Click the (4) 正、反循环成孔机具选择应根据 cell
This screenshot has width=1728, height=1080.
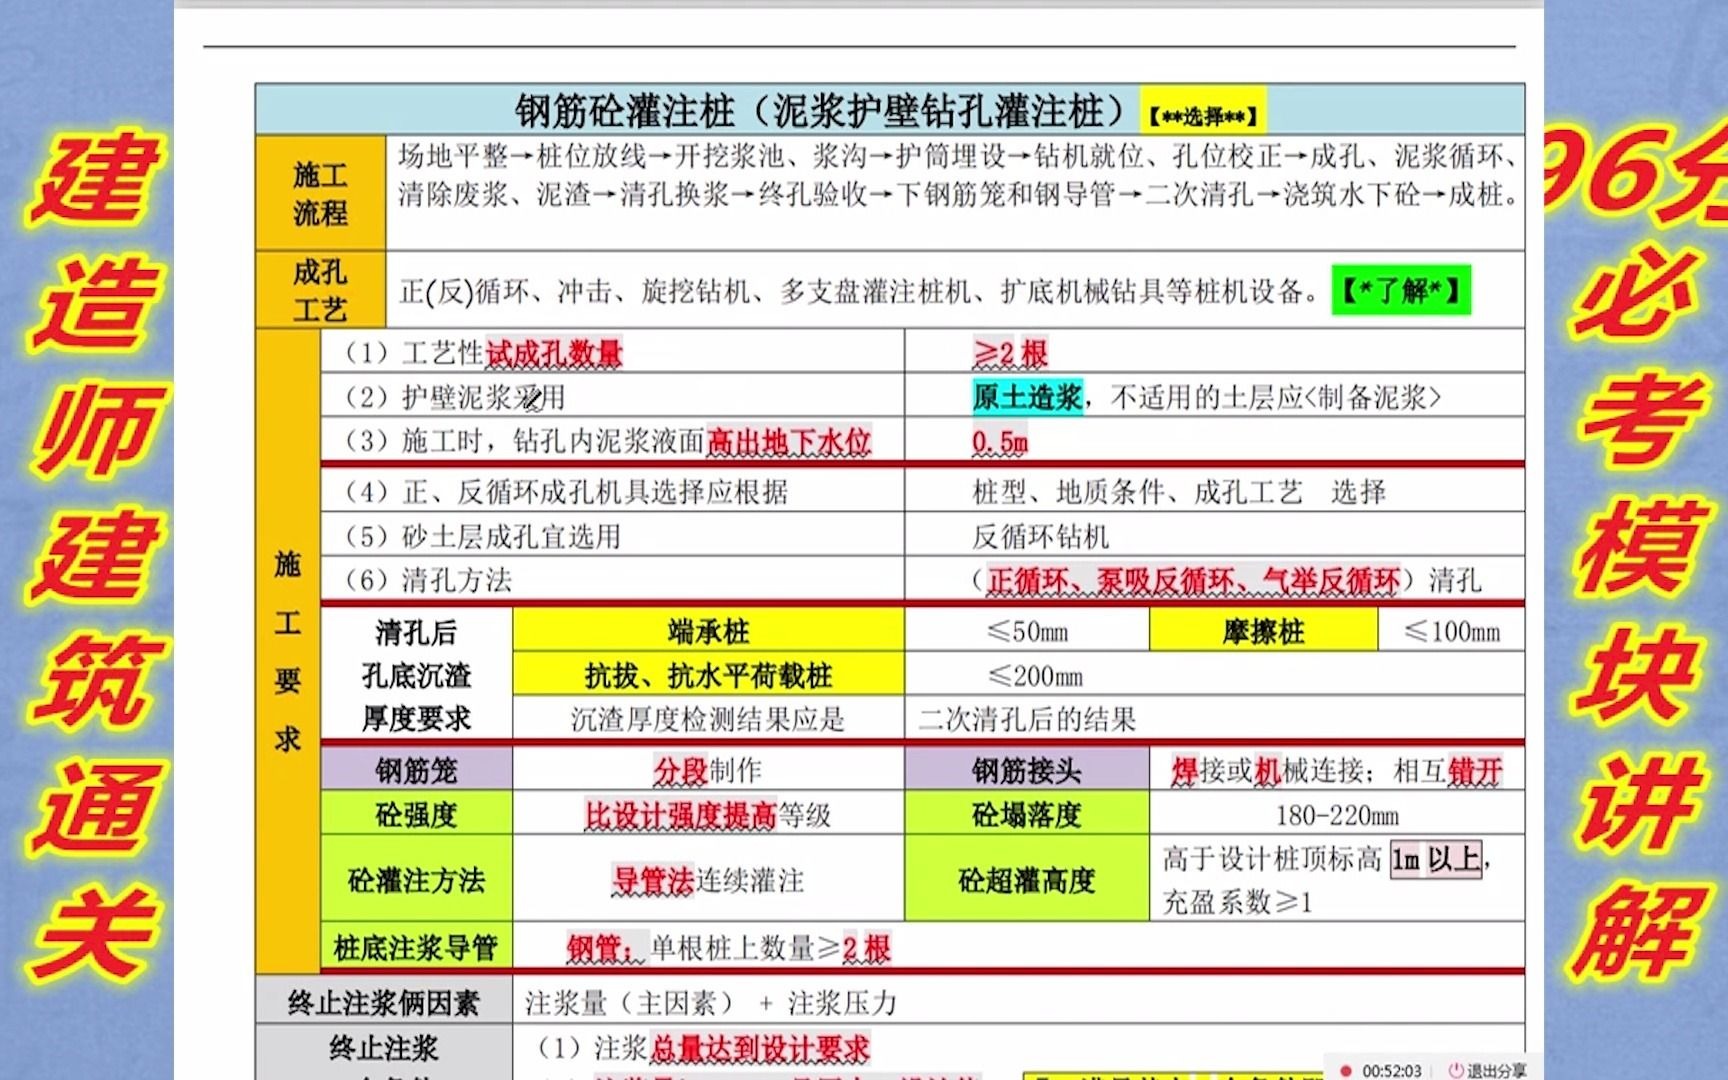coord(613,491)
